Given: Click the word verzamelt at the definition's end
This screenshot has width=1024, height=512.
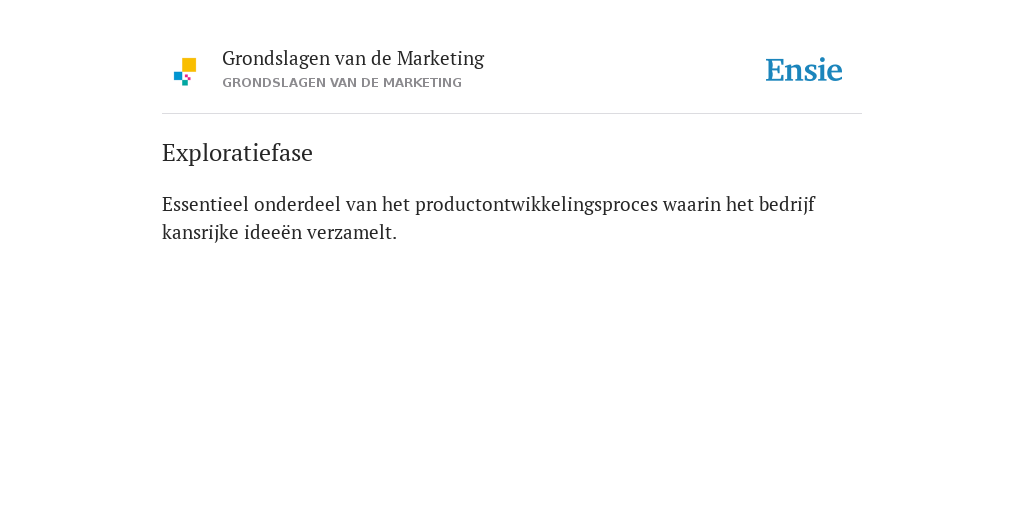Looking at the screenshot, I should (351, 232).
